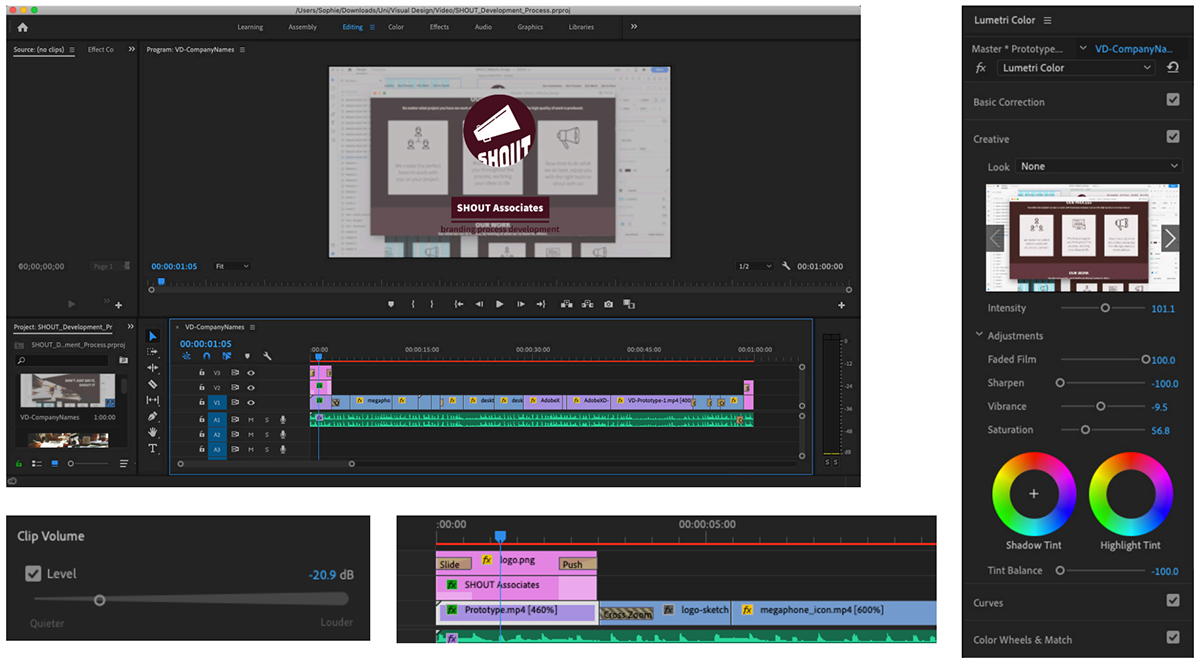
Task: Uncheck Clip Volume Level checkbox
Action: (x=33, y=574)
